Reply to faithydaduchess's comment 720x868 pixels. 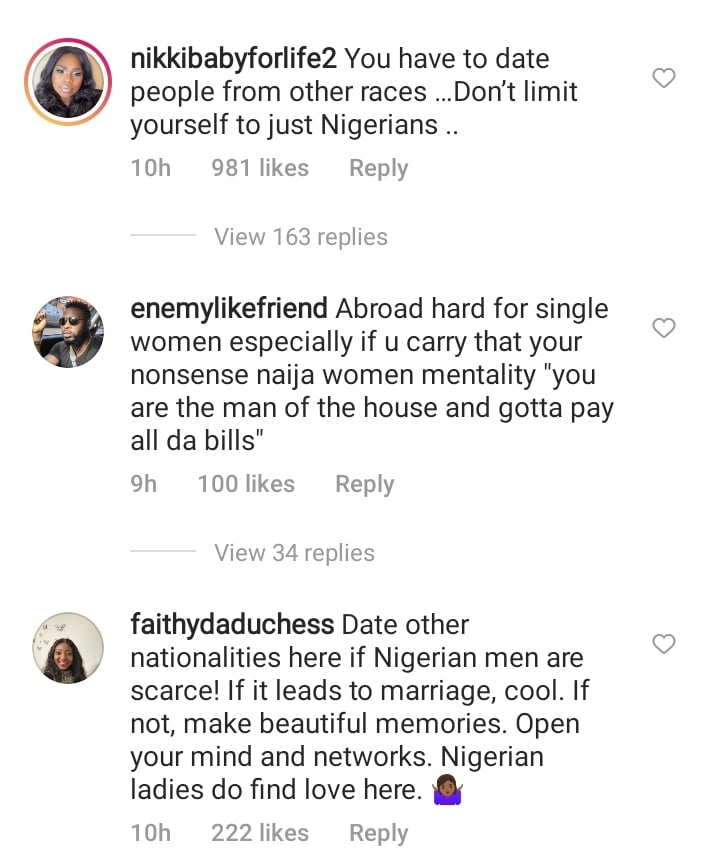point(378,833)
